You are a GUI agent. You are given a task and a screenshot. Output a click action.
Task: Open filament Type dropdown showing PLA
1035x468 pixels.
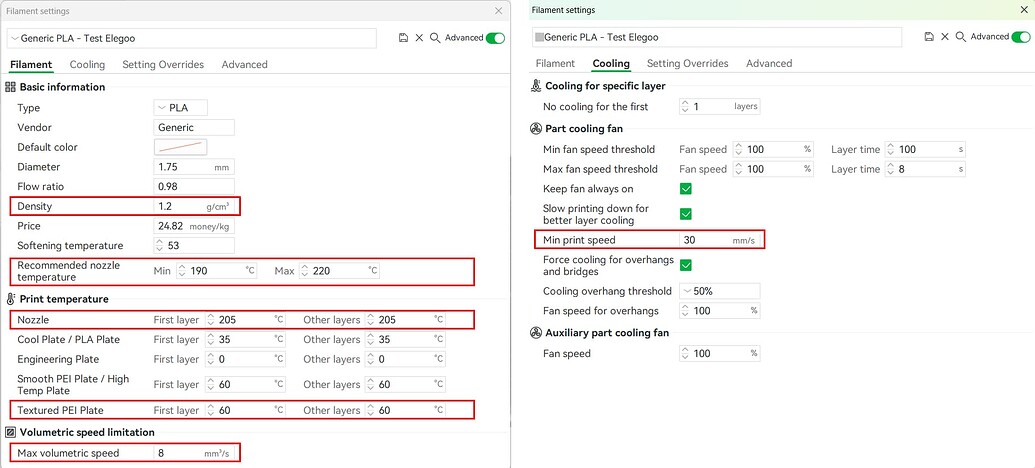[x=181, y=108]
